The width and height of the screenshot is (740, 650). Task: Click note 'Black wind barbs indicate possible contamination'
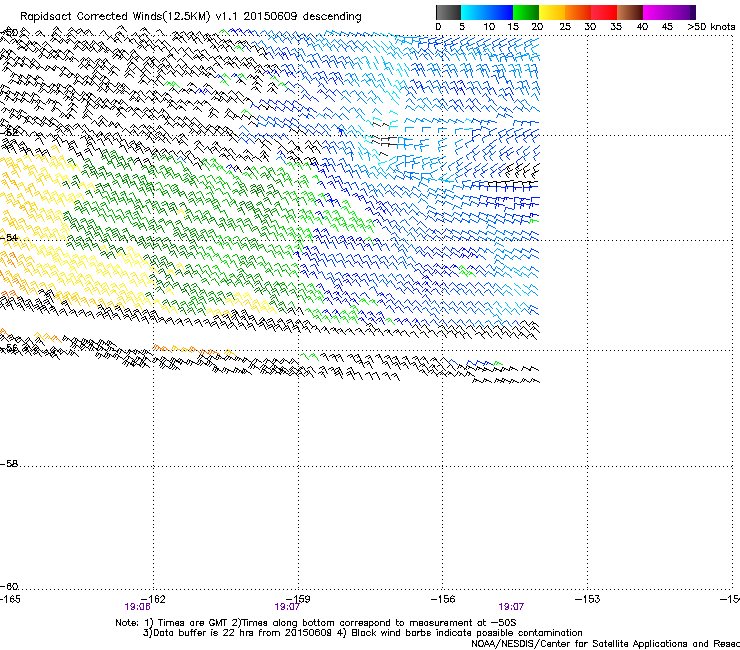click(x=467, y=633)
